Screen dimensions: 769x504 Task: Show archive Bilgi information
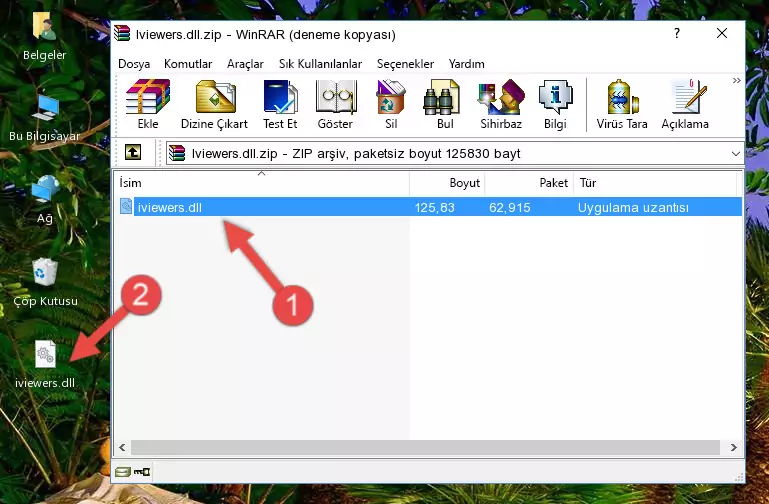(x=555, y=104)
